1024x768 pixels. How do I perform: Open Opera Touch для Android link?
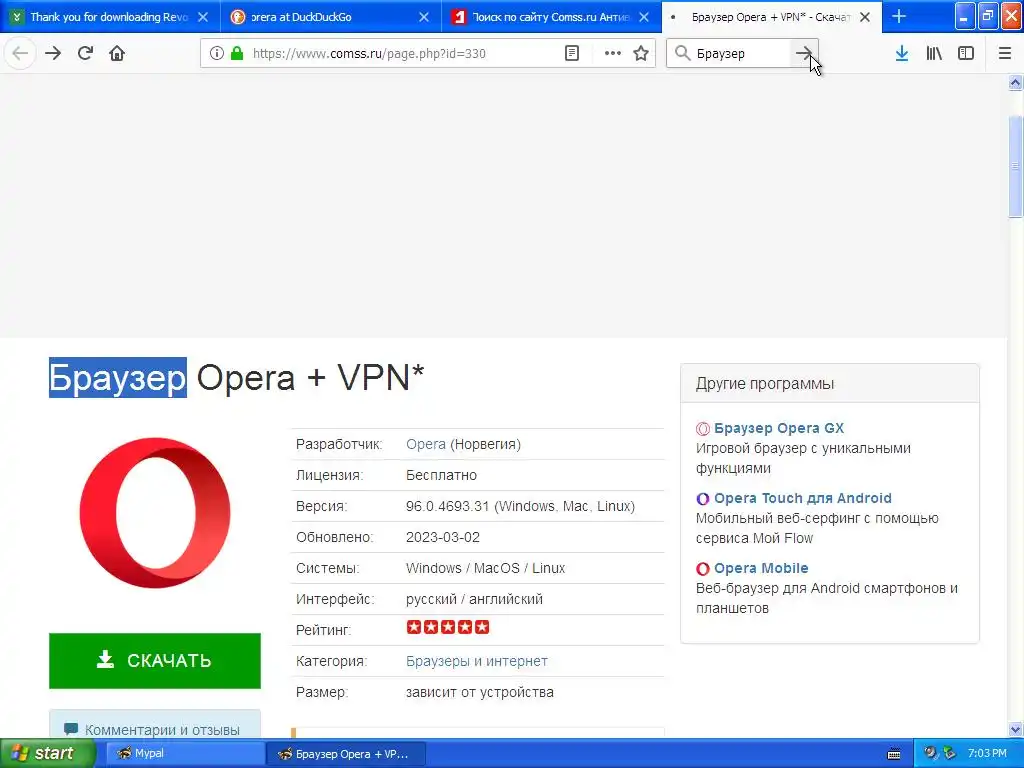(803, 498)
